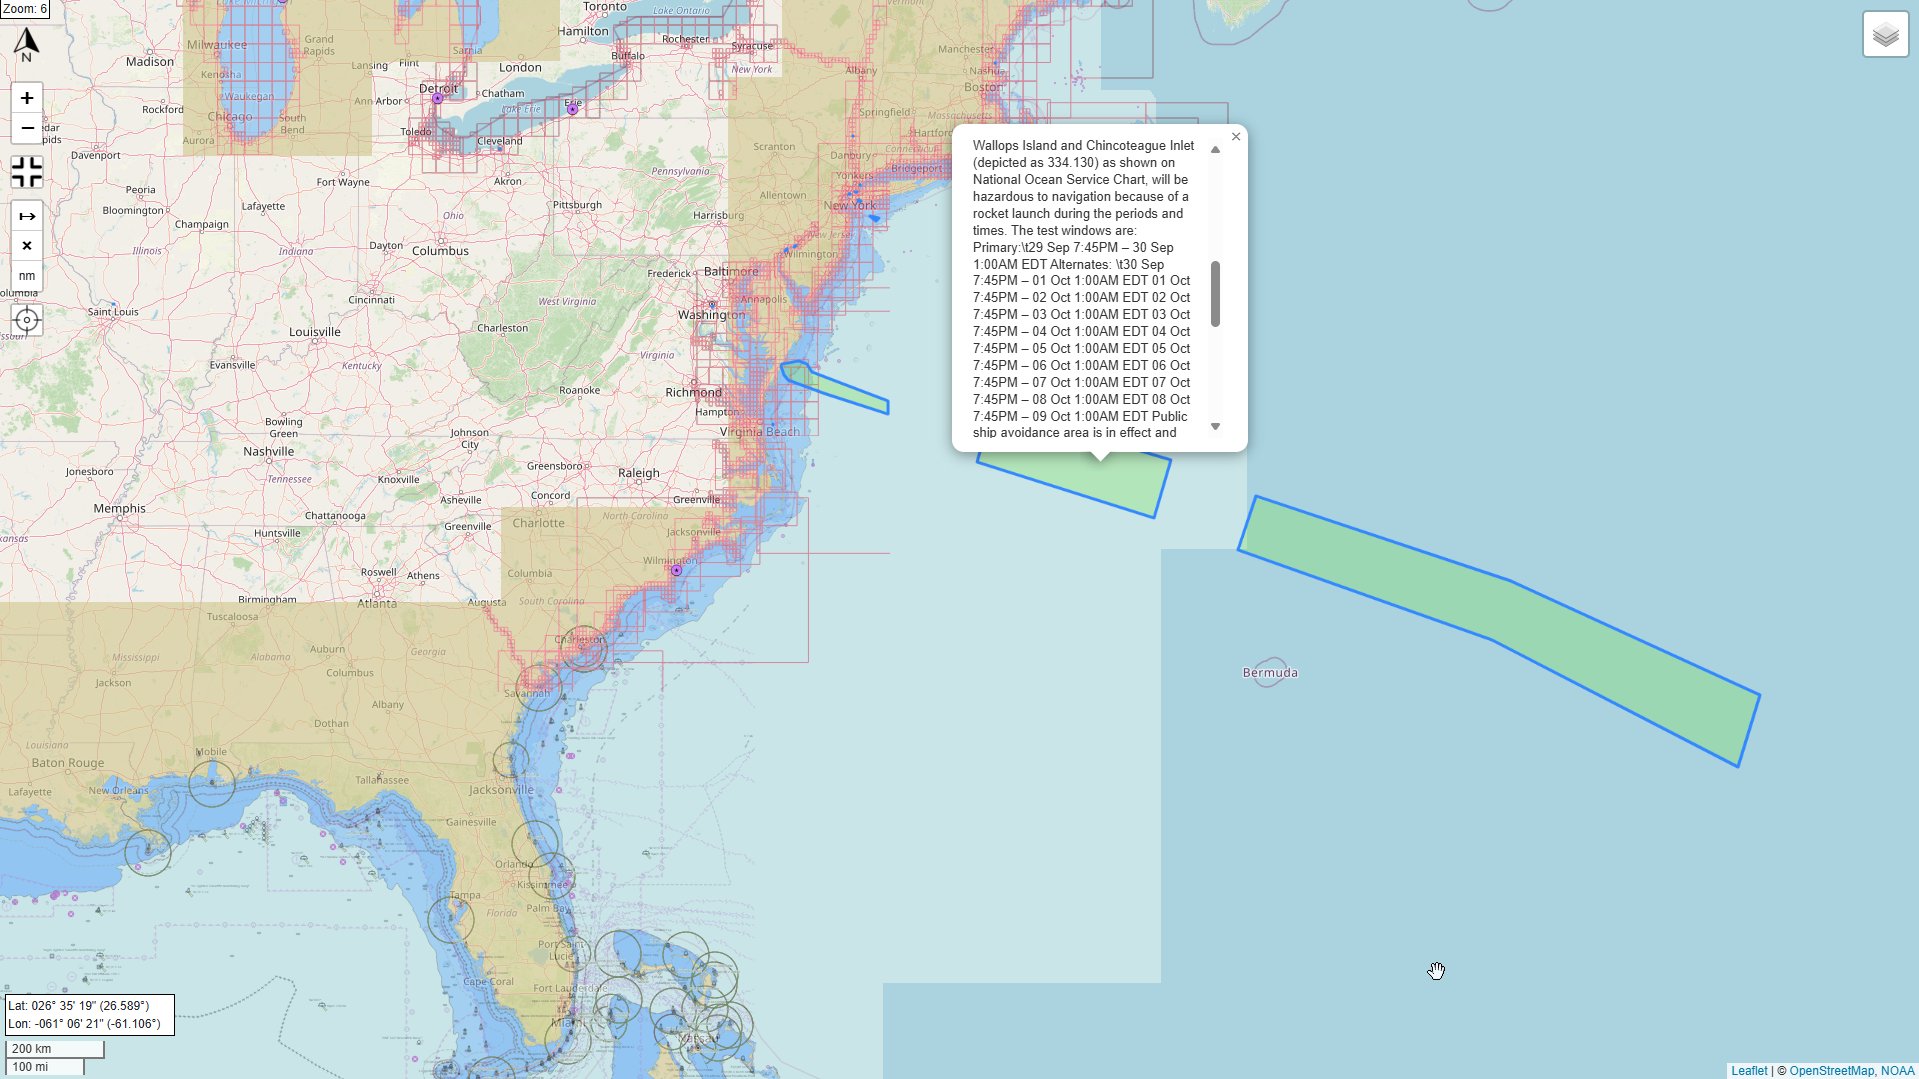Open the NOAA attribution link
The image size is (1919, 1079).
point(1897,1071)
